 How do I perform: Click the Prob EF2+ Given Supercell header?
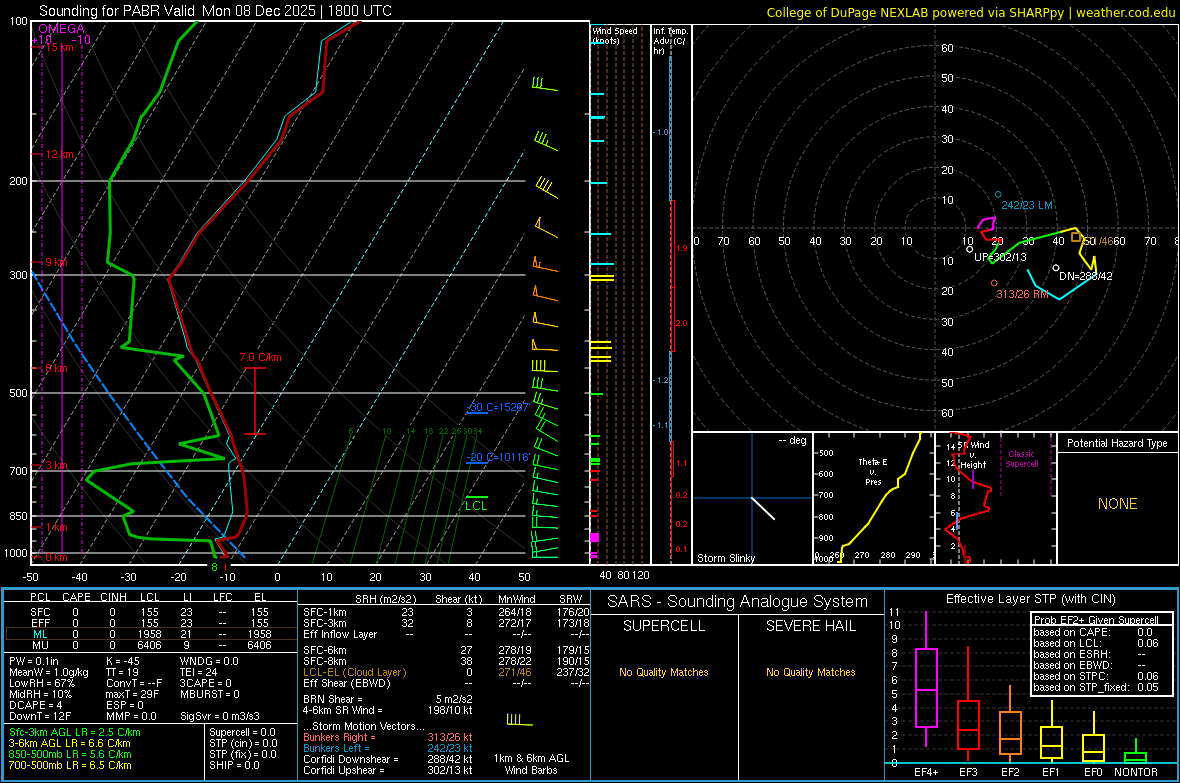[x=1096, y=620]
